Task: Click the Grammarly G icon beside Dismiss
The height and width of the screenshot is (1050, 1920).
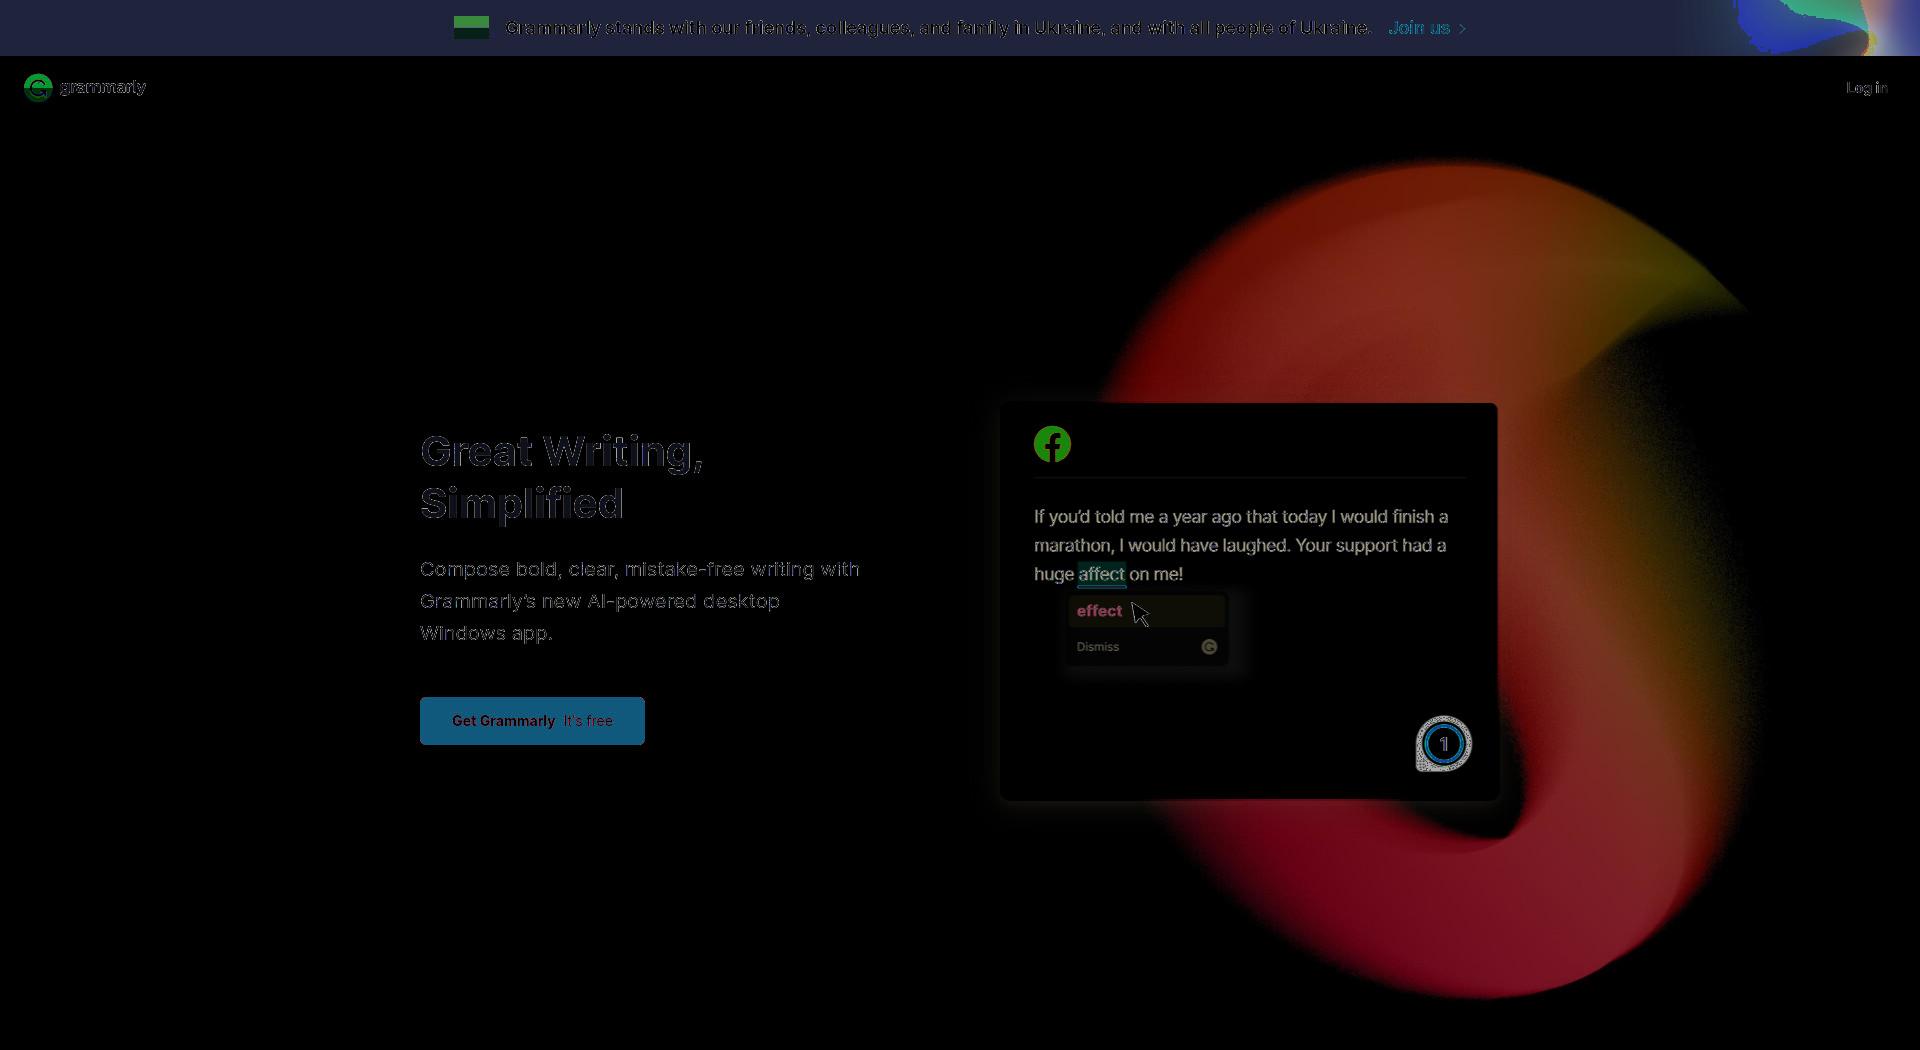Action: click(x=1209, y=647)
